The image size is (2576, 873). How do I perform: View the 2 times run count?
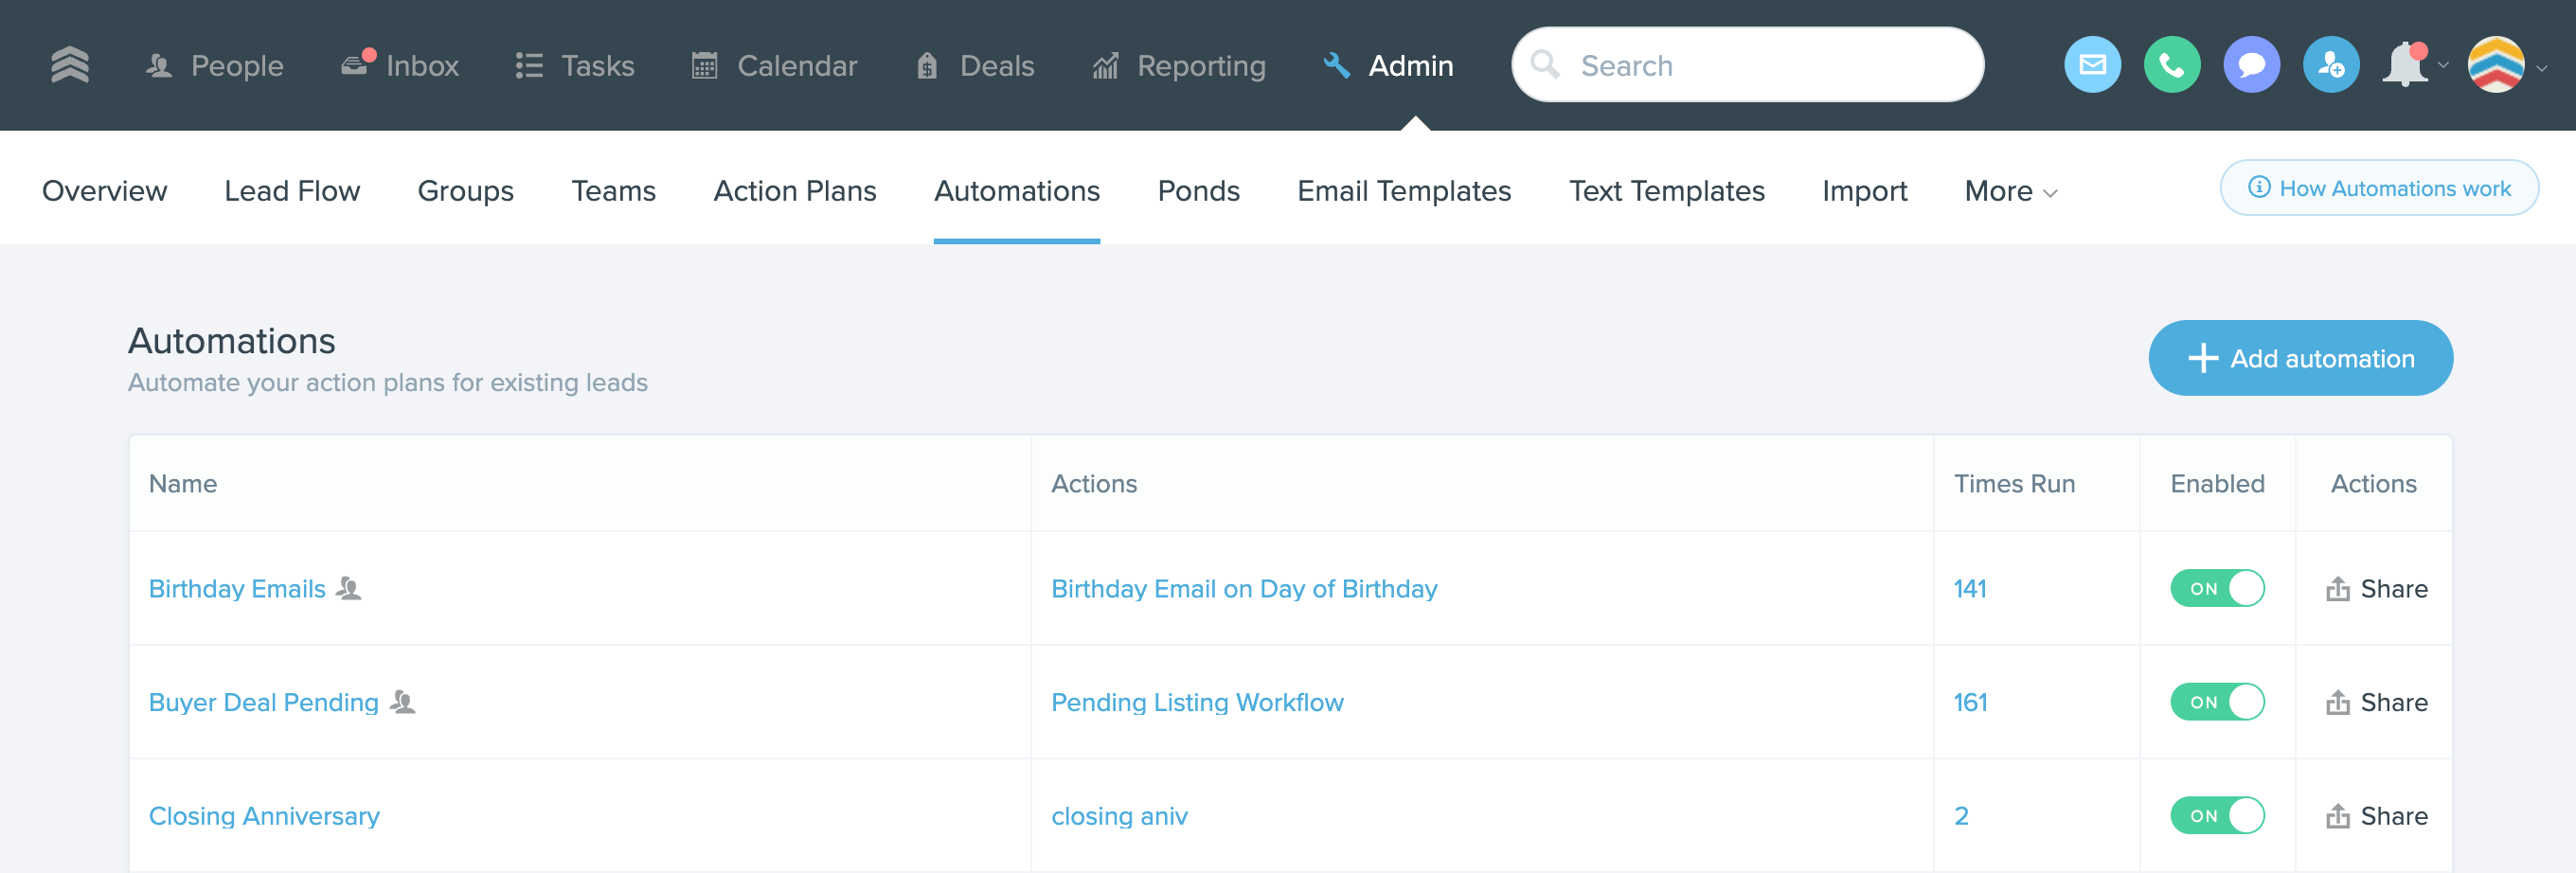coord(1961,817)
